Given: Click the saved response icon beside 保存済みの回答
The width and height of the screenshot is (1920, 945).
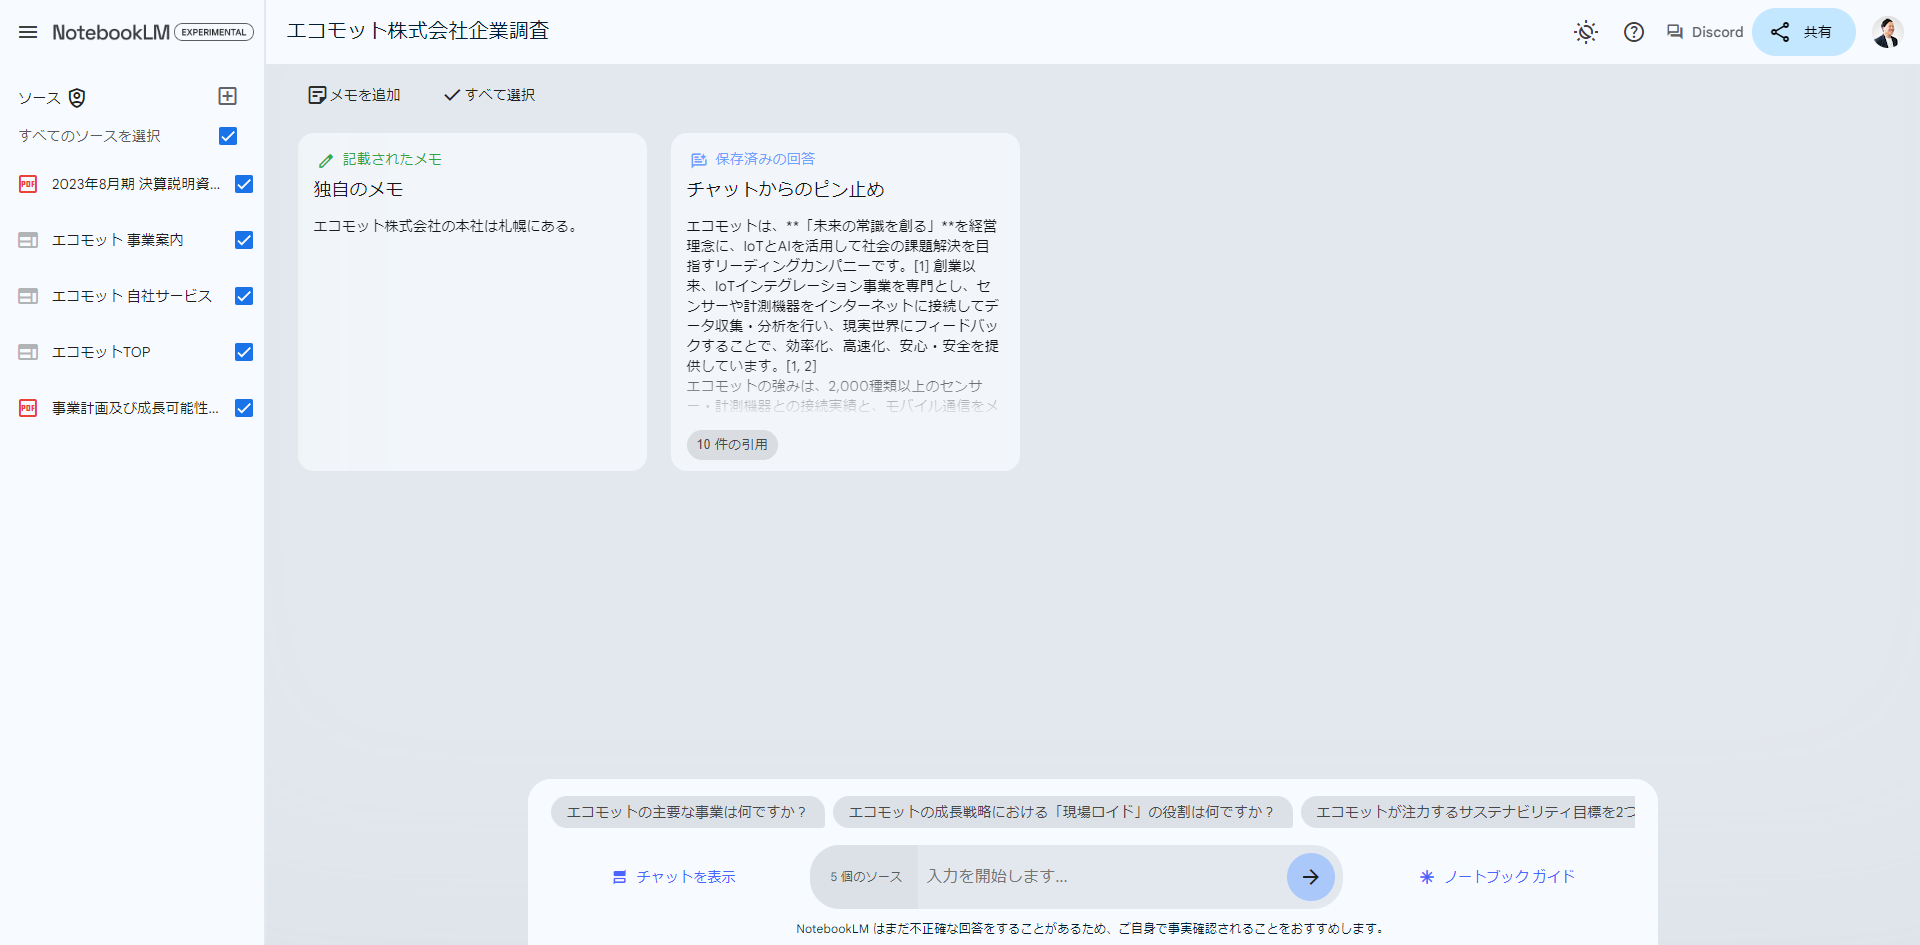Looking at the screenshot, I should click(x=698, y=160).
